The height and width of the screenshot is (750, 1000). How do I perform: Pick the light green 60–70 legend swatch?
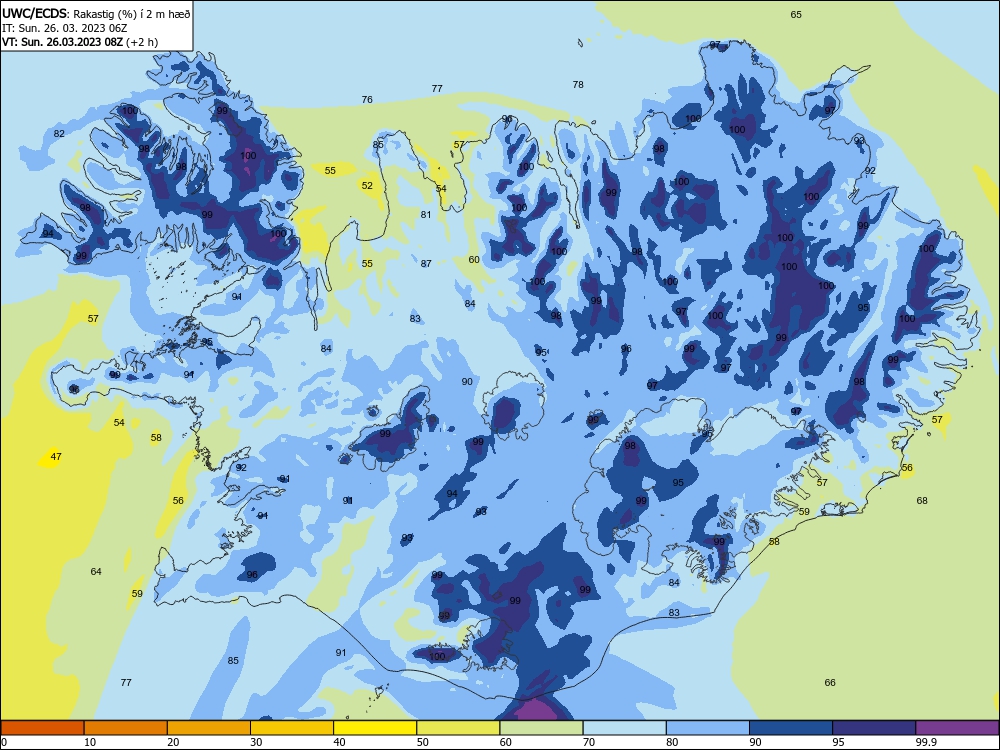[541, 728]
